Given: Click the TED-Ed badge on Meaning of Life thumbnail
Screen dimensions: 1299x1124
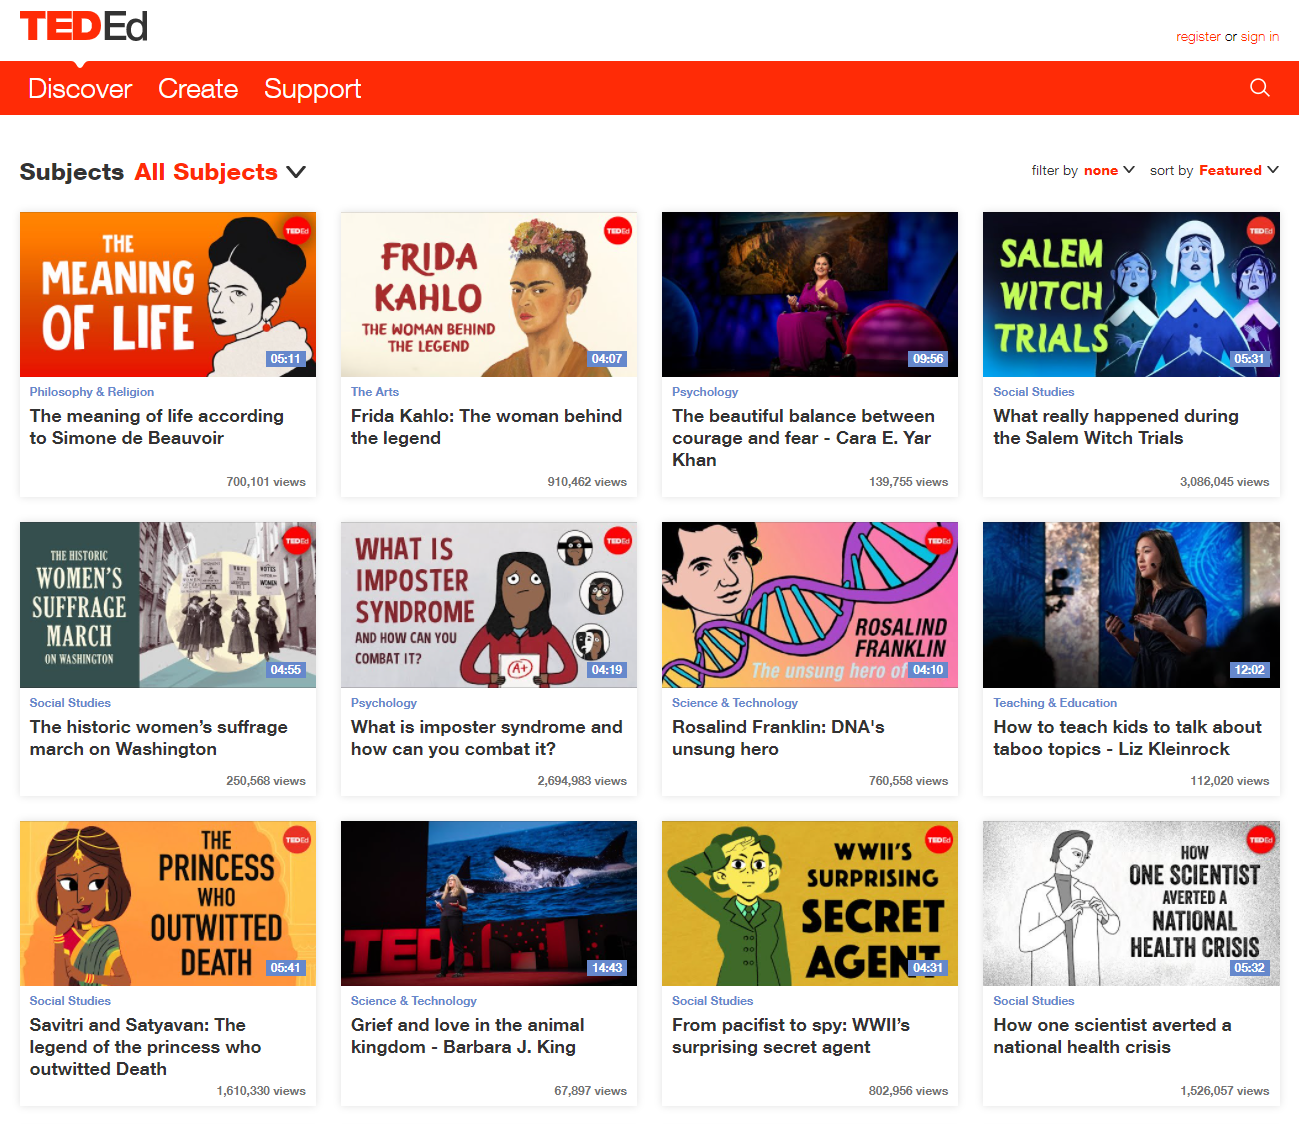Looking at the screenshot, I should point(297,231).
